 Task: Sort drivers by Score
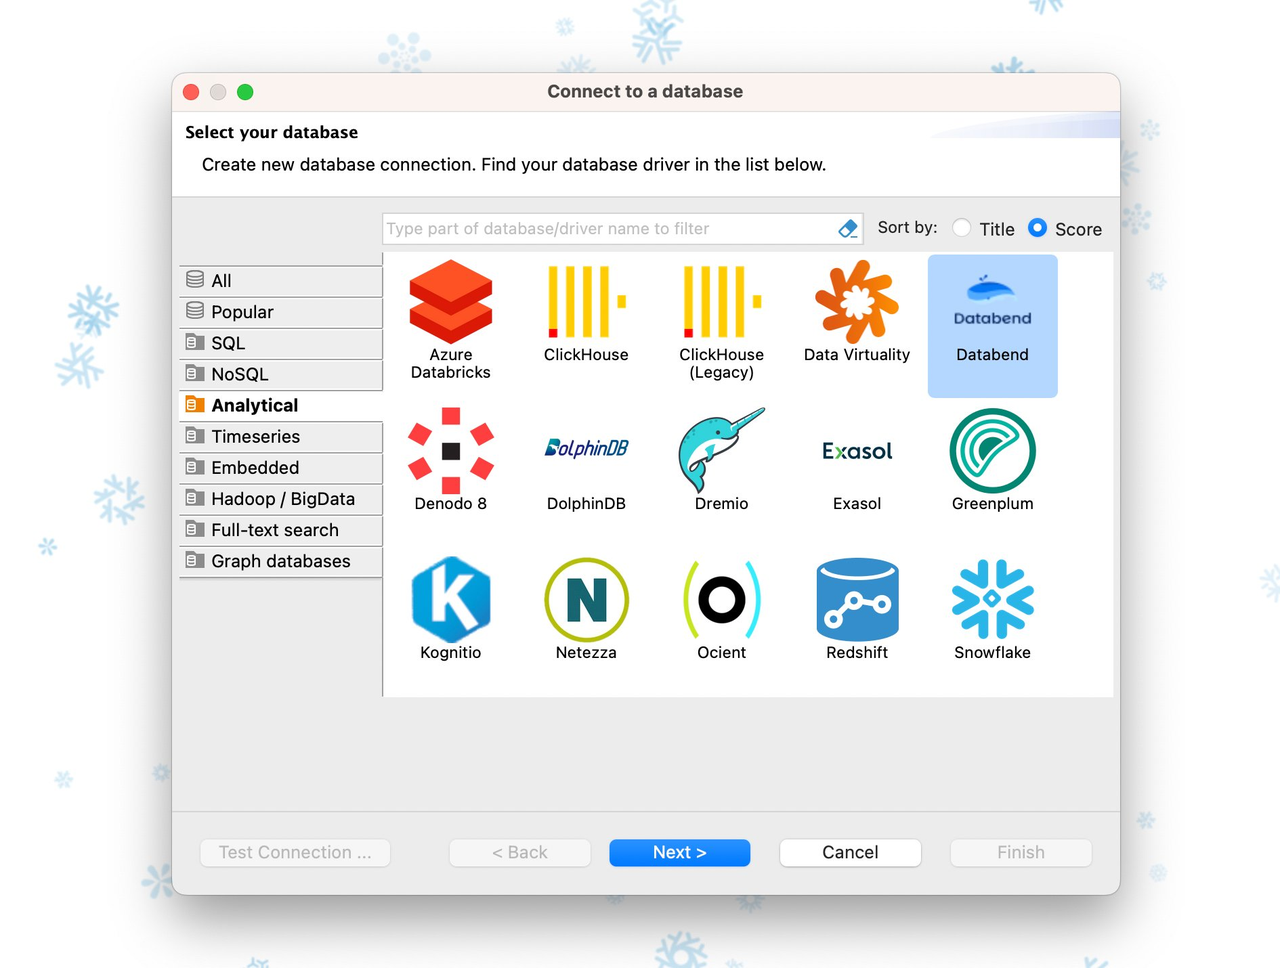(1037, 228)
